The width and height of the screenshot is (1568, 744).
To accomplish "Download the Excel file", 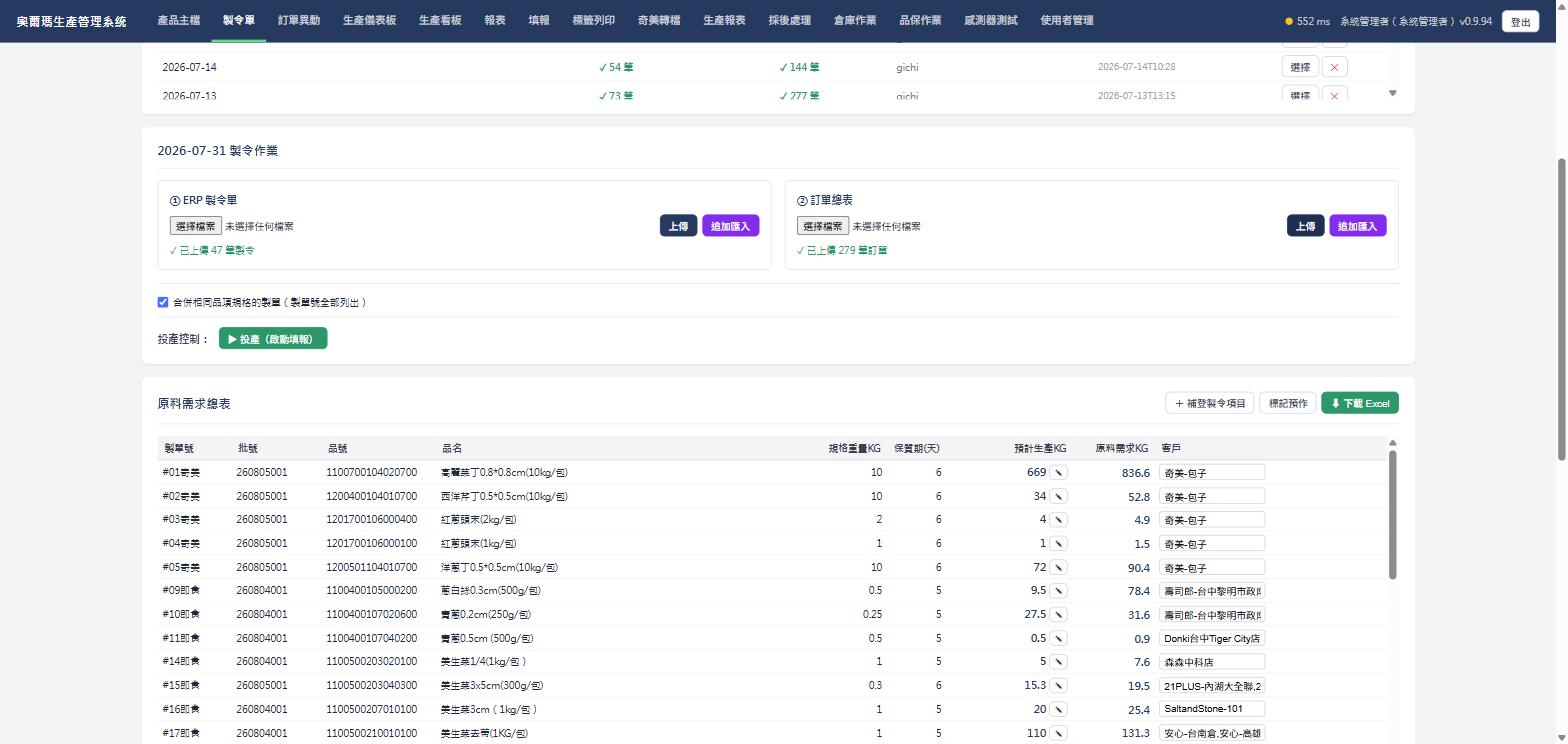I will (x=1360, y=403).
